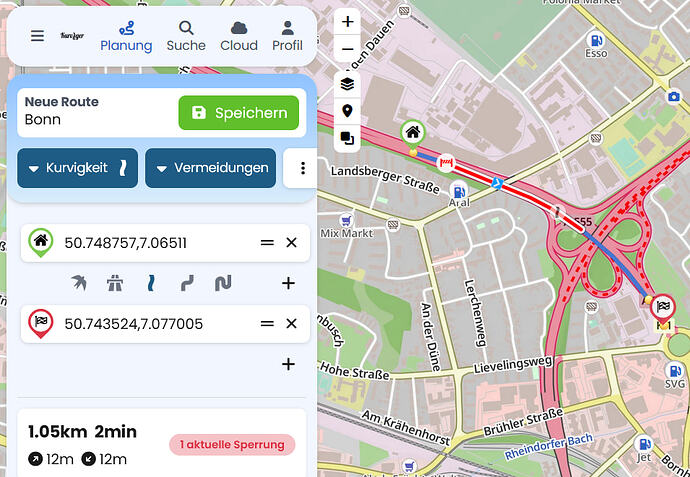Save route with Speichern button
Image resolution: width=690 pixels, height=477 pixels.
point(239,113)
